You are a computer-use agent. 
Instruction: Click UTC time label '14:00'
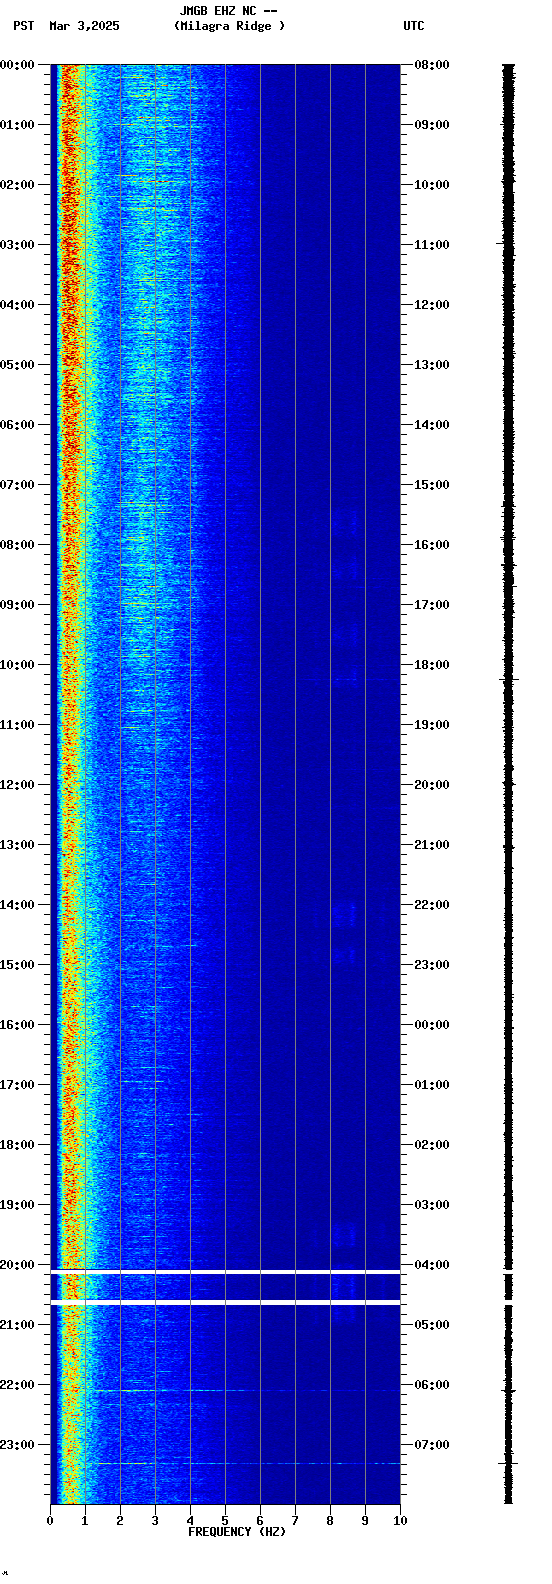(432, 424)
